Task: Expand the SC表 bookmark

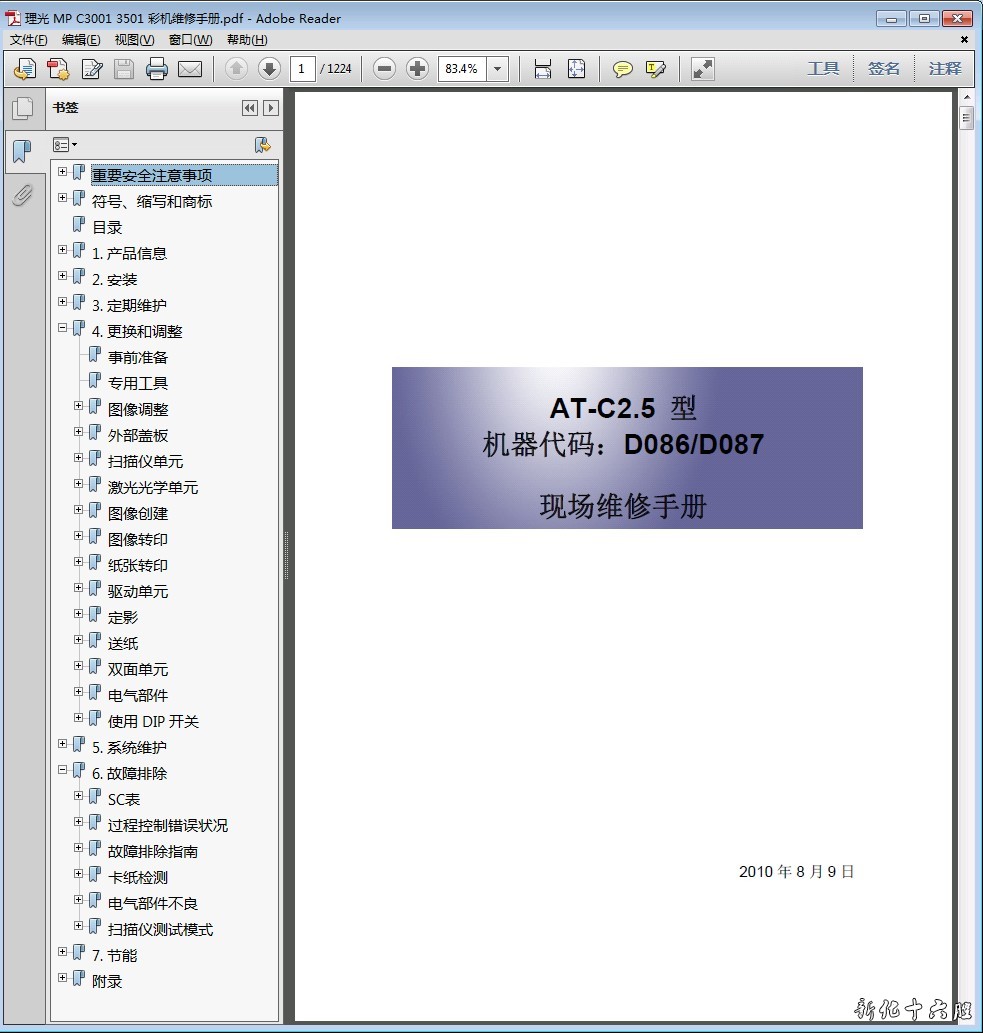Action: click(79, 796)
